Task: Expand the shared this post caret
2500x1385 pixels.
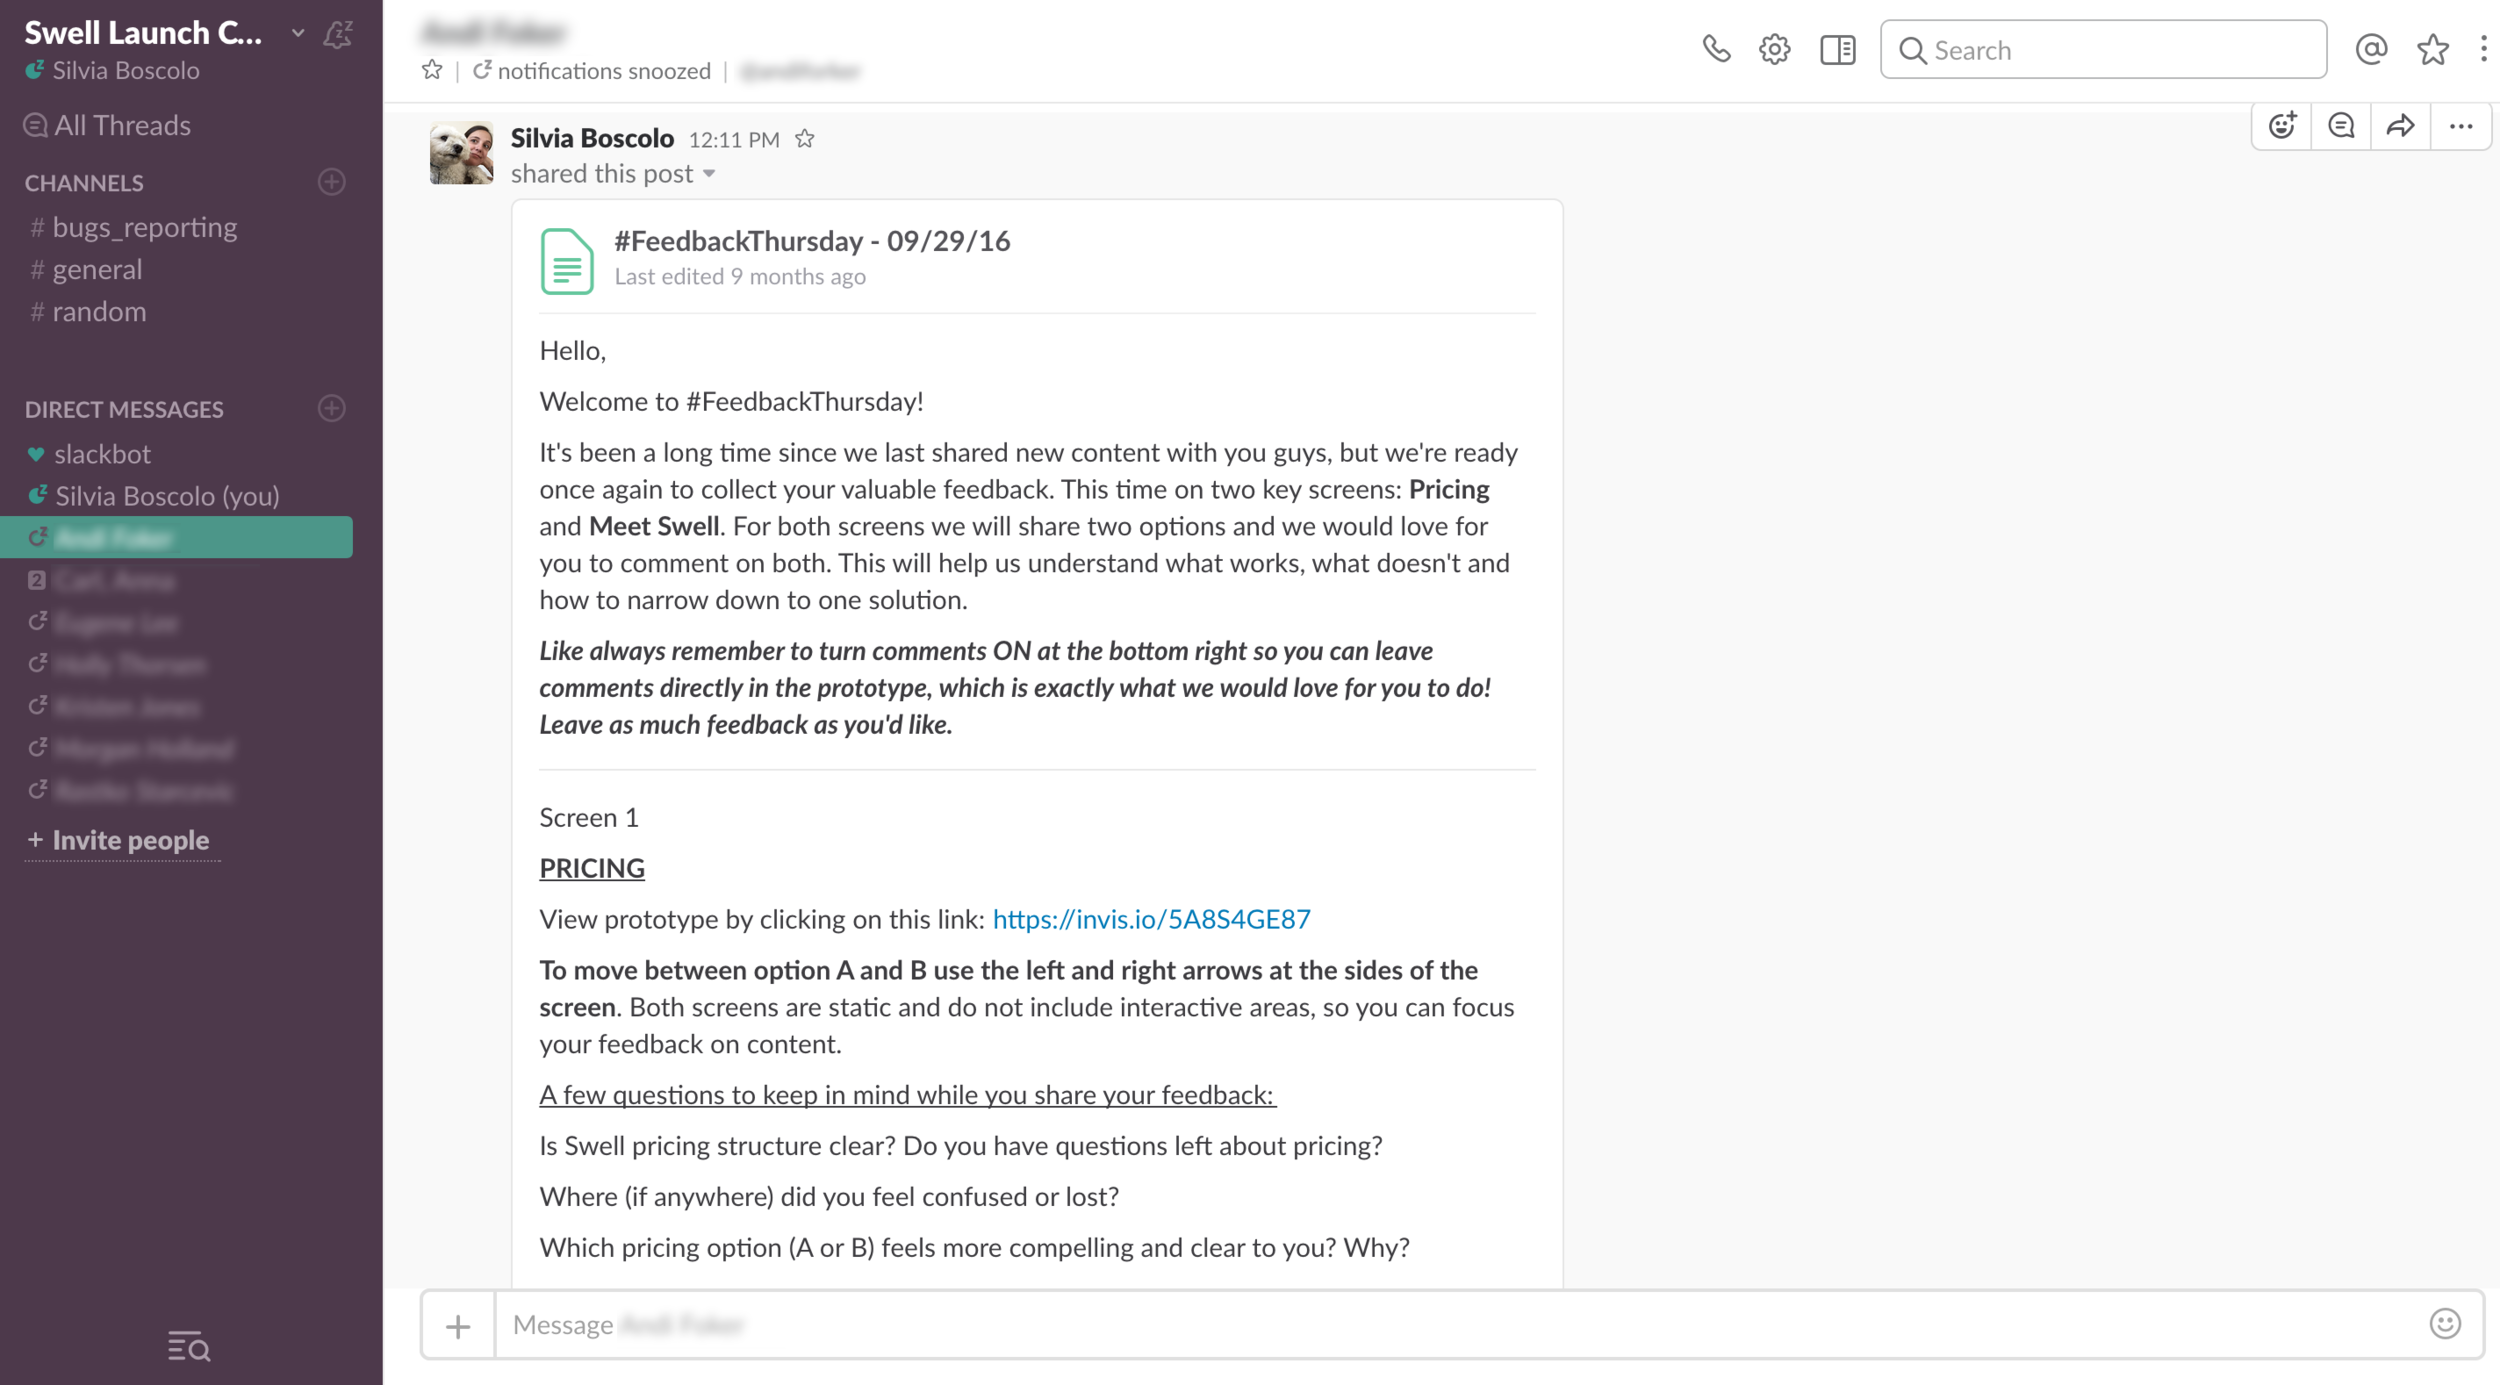Action: [709, 174]
